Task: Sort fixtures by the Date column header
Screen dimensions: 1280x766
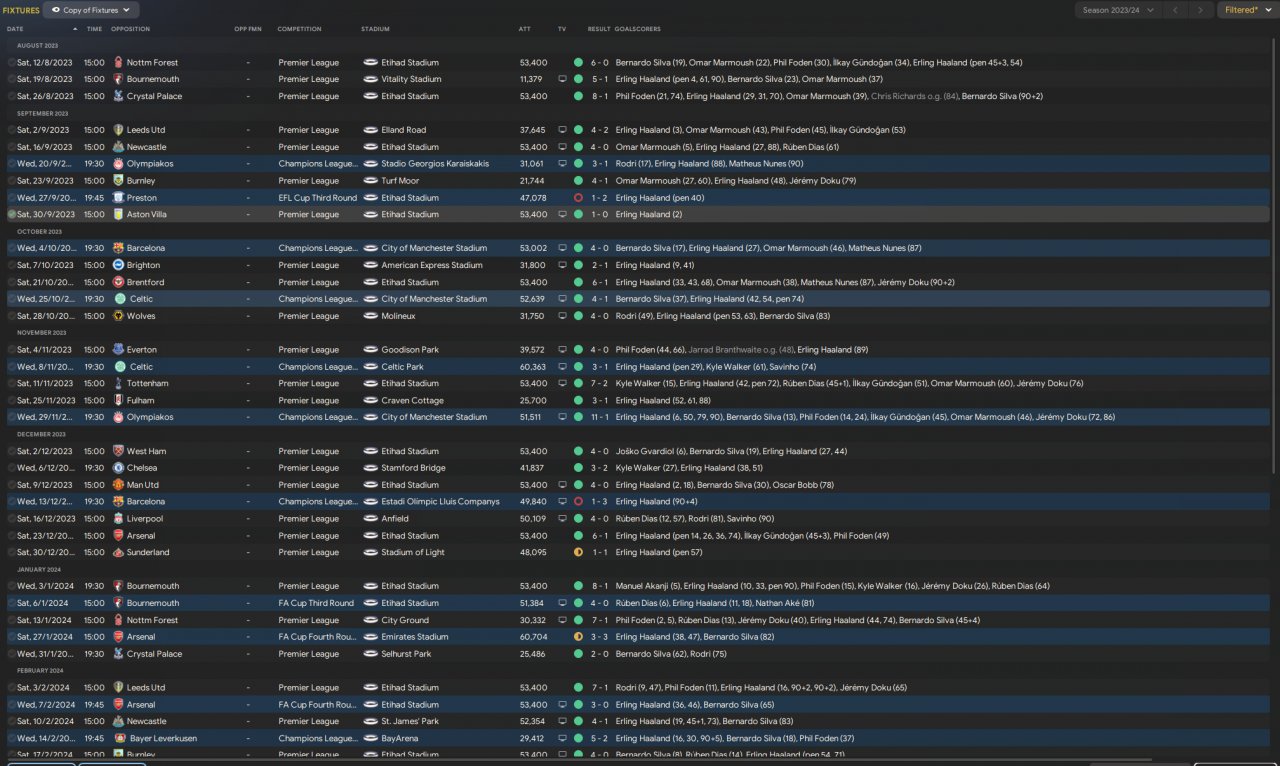Action: (x=15, y=29)
